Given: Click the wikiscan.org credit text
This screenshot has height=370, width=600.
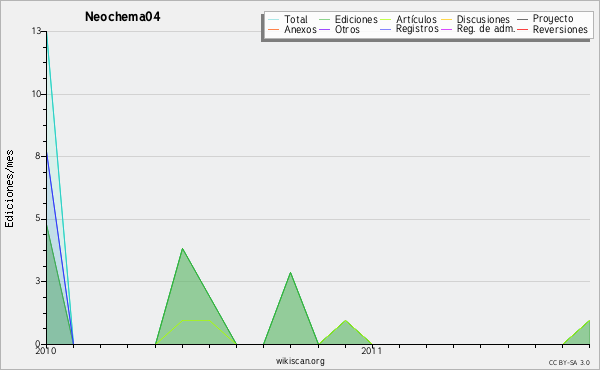Looking at the screenshot, I should (300, 361).
